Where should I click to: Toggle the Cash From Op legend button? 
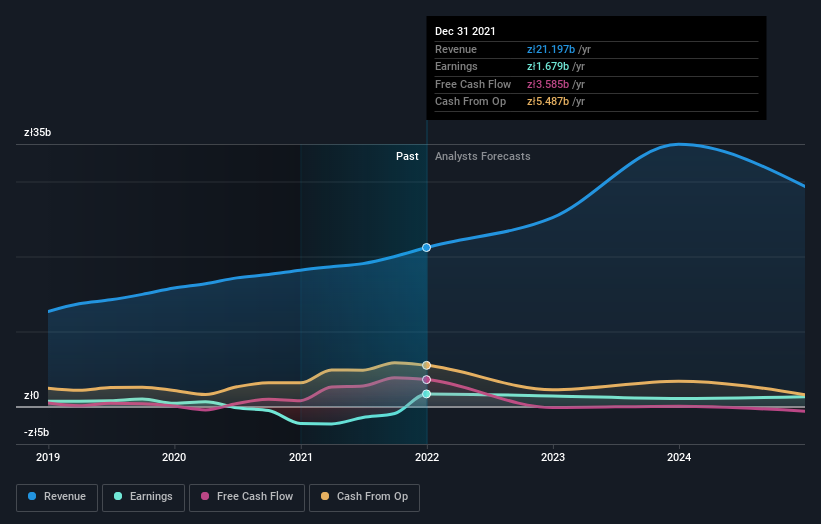click(x=364, y=497)
